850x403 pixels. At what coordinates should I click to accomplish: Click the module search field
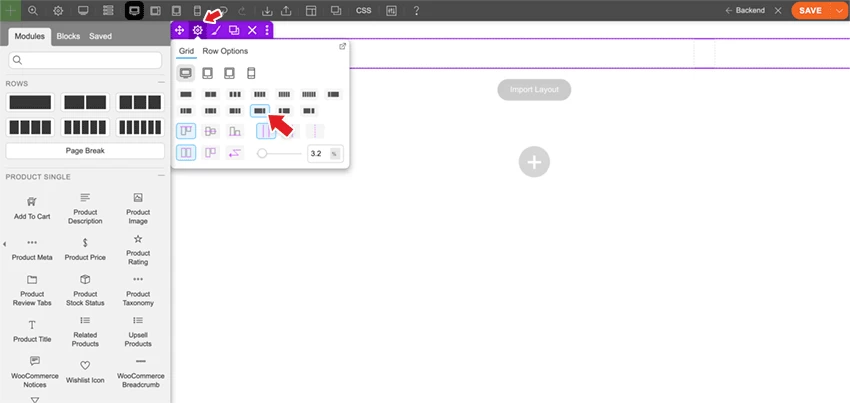coord(85,60)
